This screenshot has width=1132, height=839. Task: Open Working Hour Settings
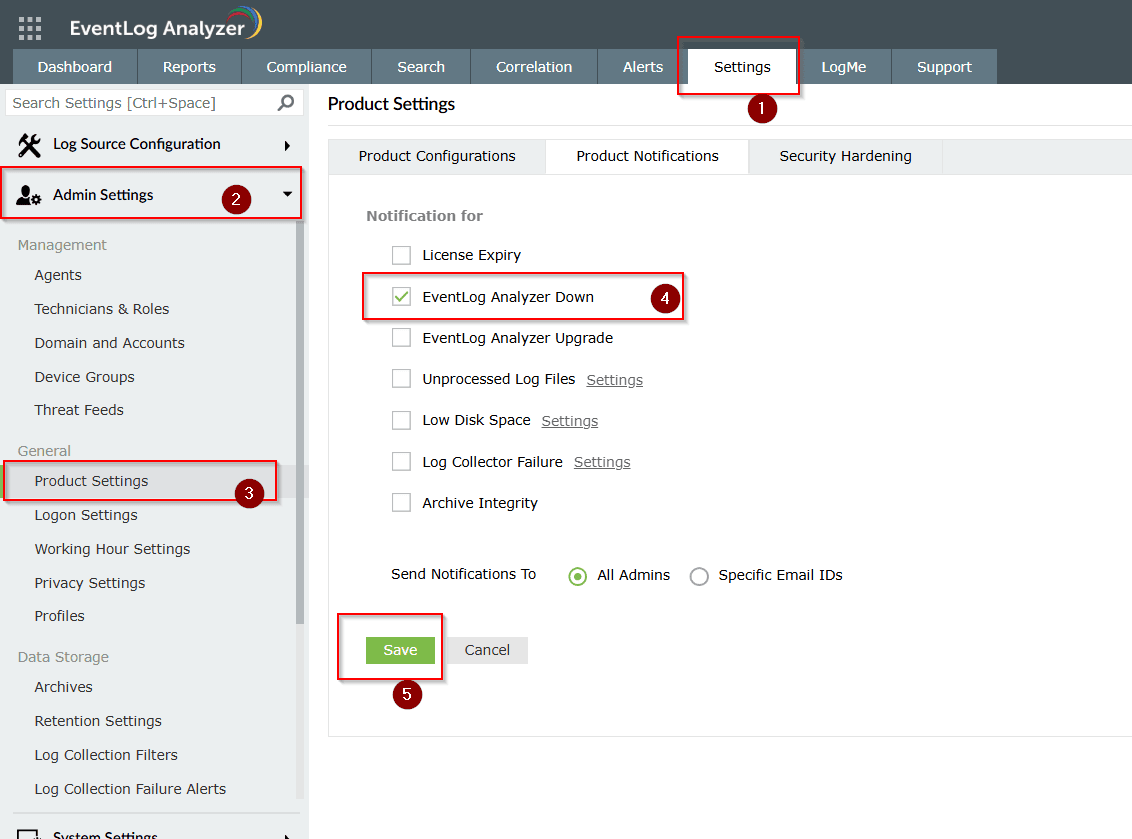tap(113, 549)
